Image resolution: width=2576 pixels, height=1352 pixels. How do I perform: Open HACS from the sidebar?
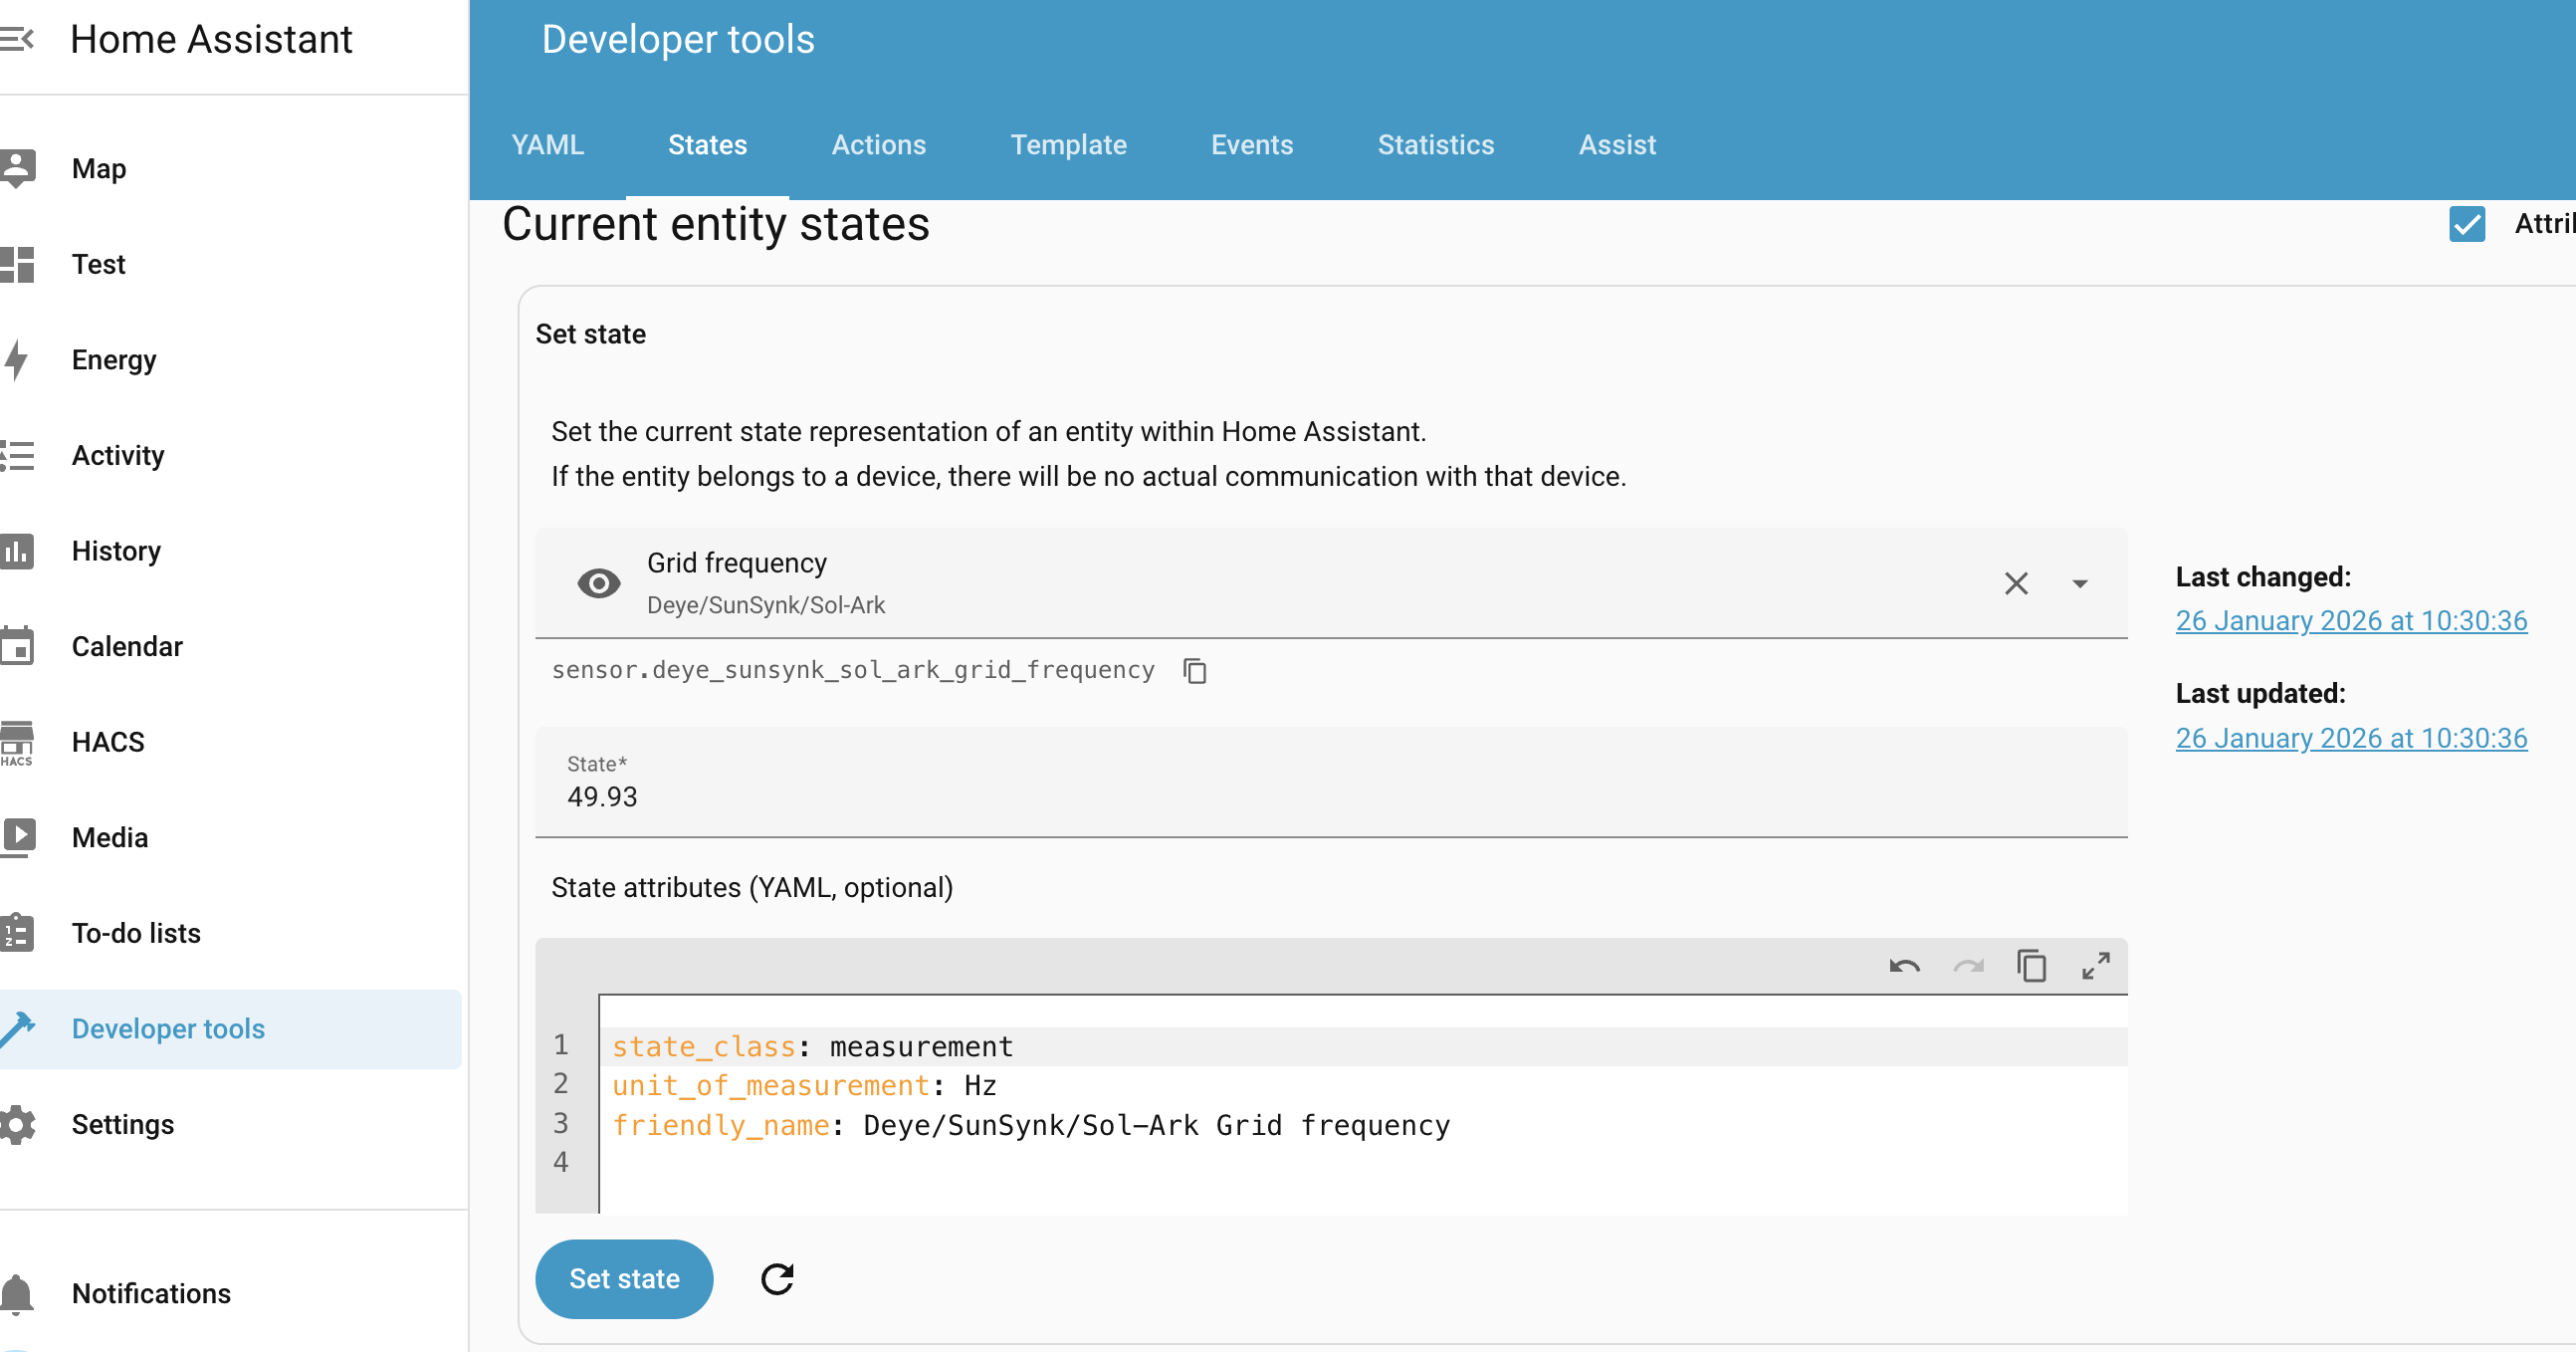[x=108, y=742]
